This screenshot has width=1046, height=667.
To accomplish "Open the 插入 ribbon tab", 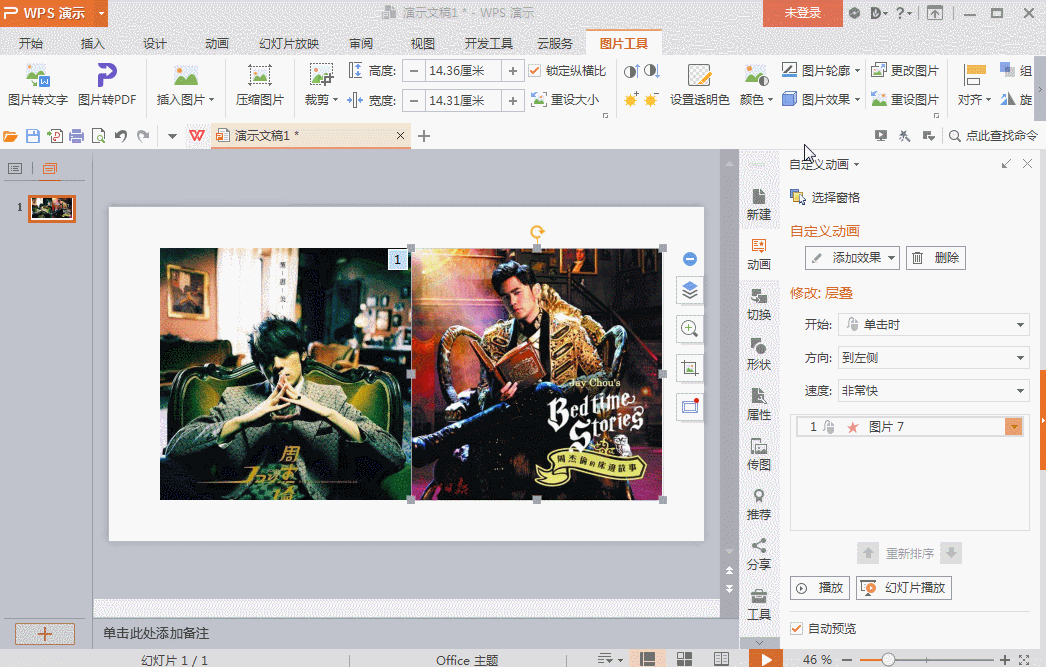I will click(93, 43).
